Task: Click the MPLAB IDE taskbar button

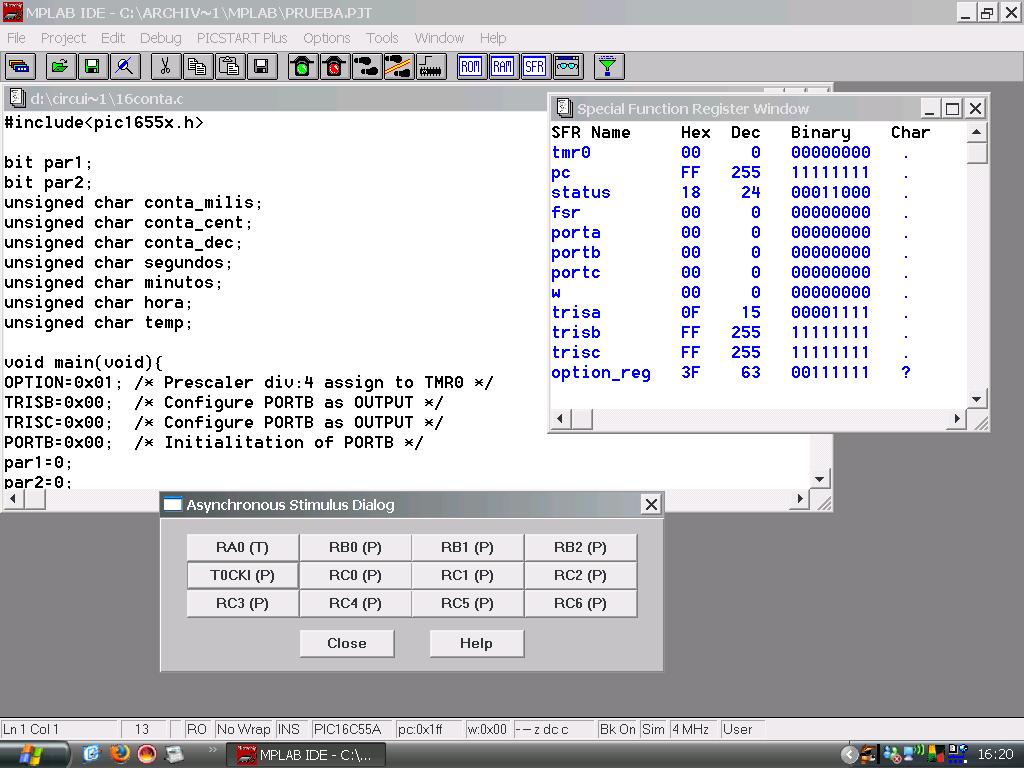Action: 305,755
